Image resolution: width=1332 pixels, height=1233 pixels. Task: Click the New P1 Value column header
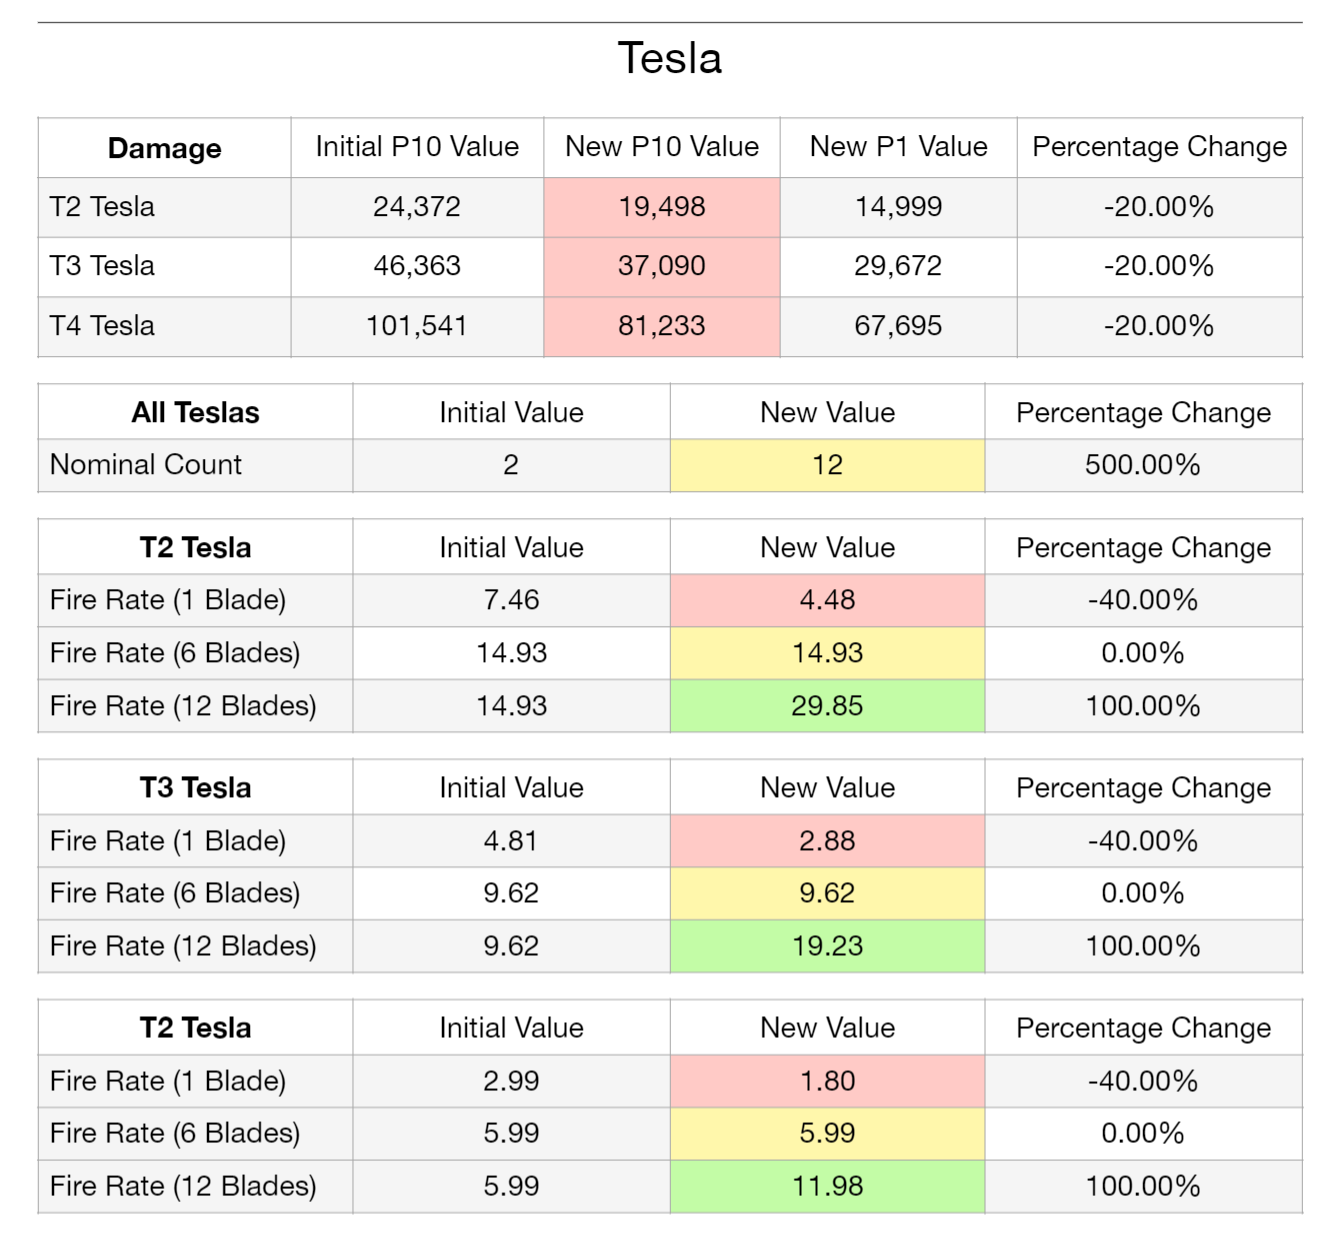(x=898, y=148)
